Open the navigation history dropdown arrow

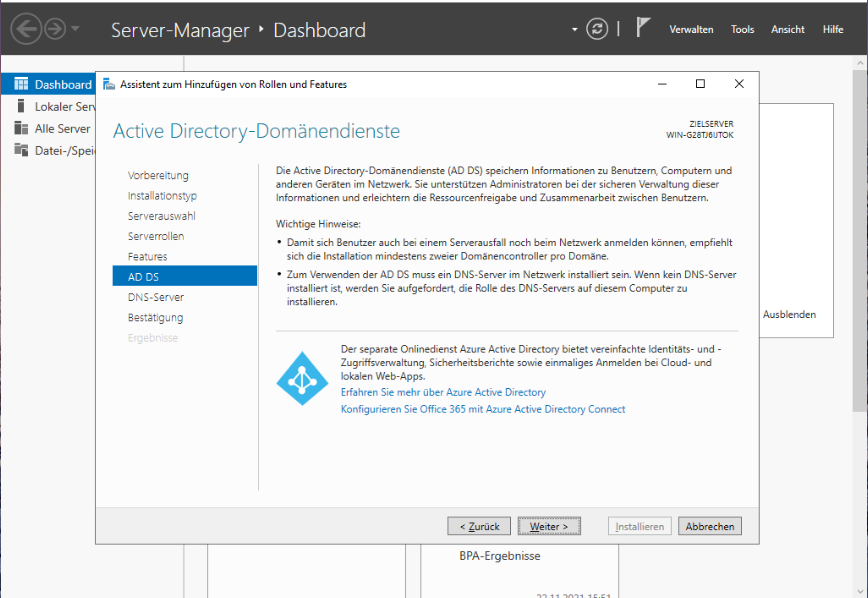pyautogui.click(x=75, y=30)
